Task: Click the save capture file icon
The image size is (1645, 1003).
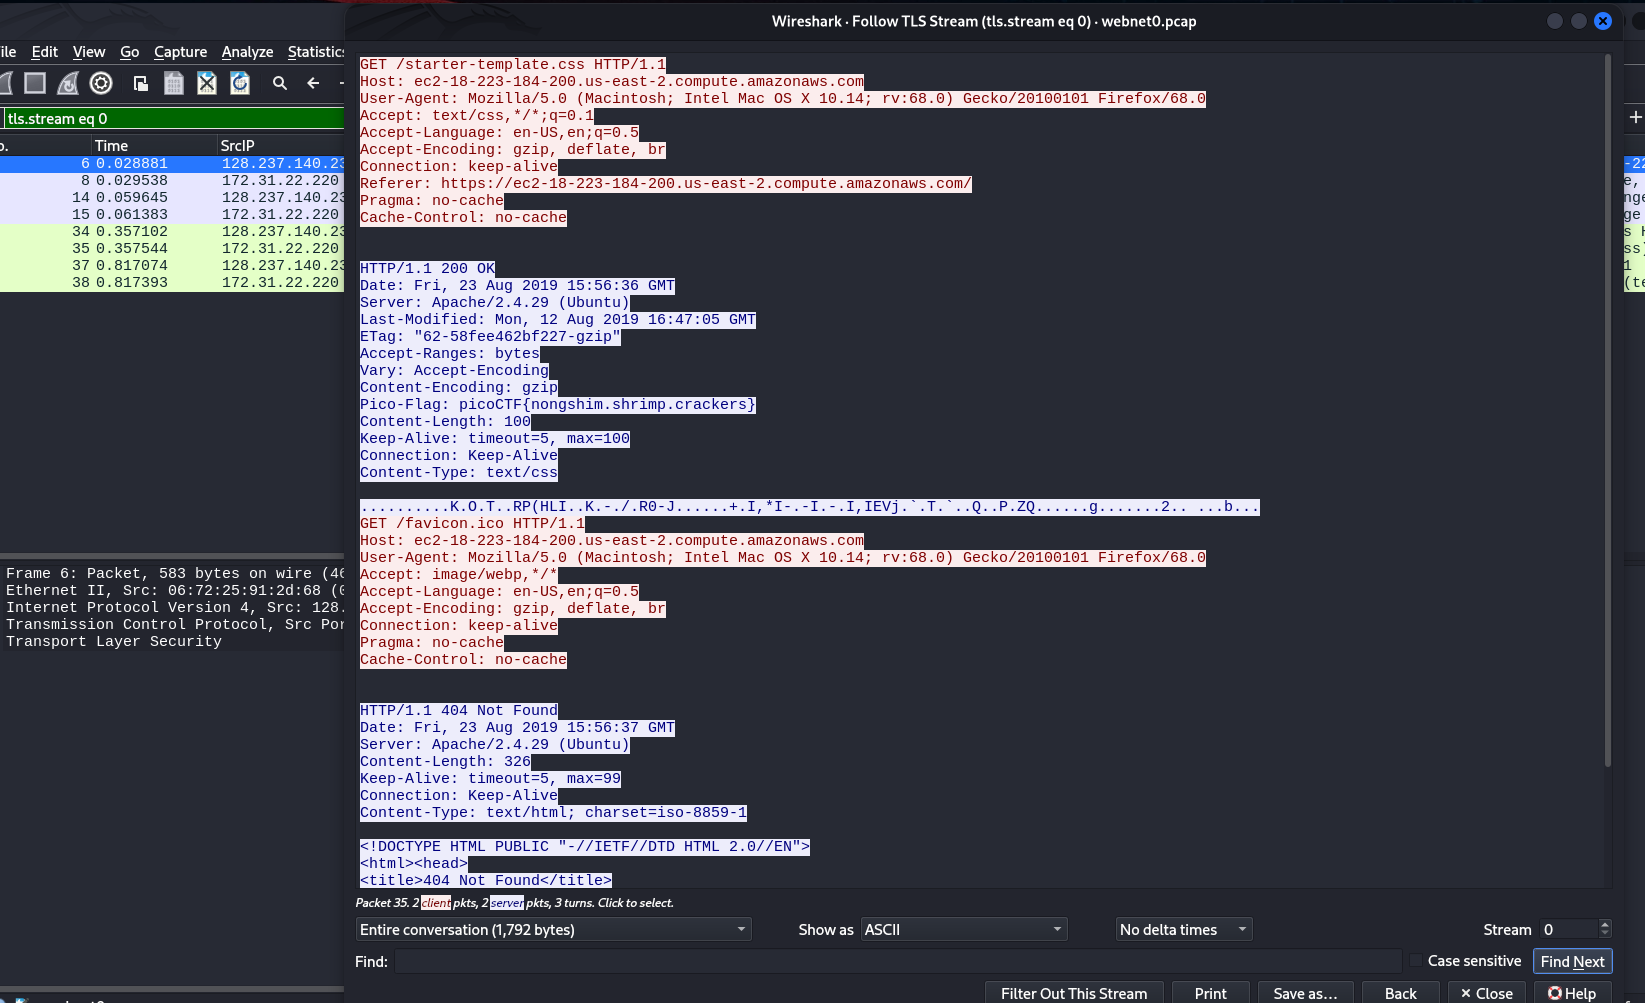Action: coord(174,83)
